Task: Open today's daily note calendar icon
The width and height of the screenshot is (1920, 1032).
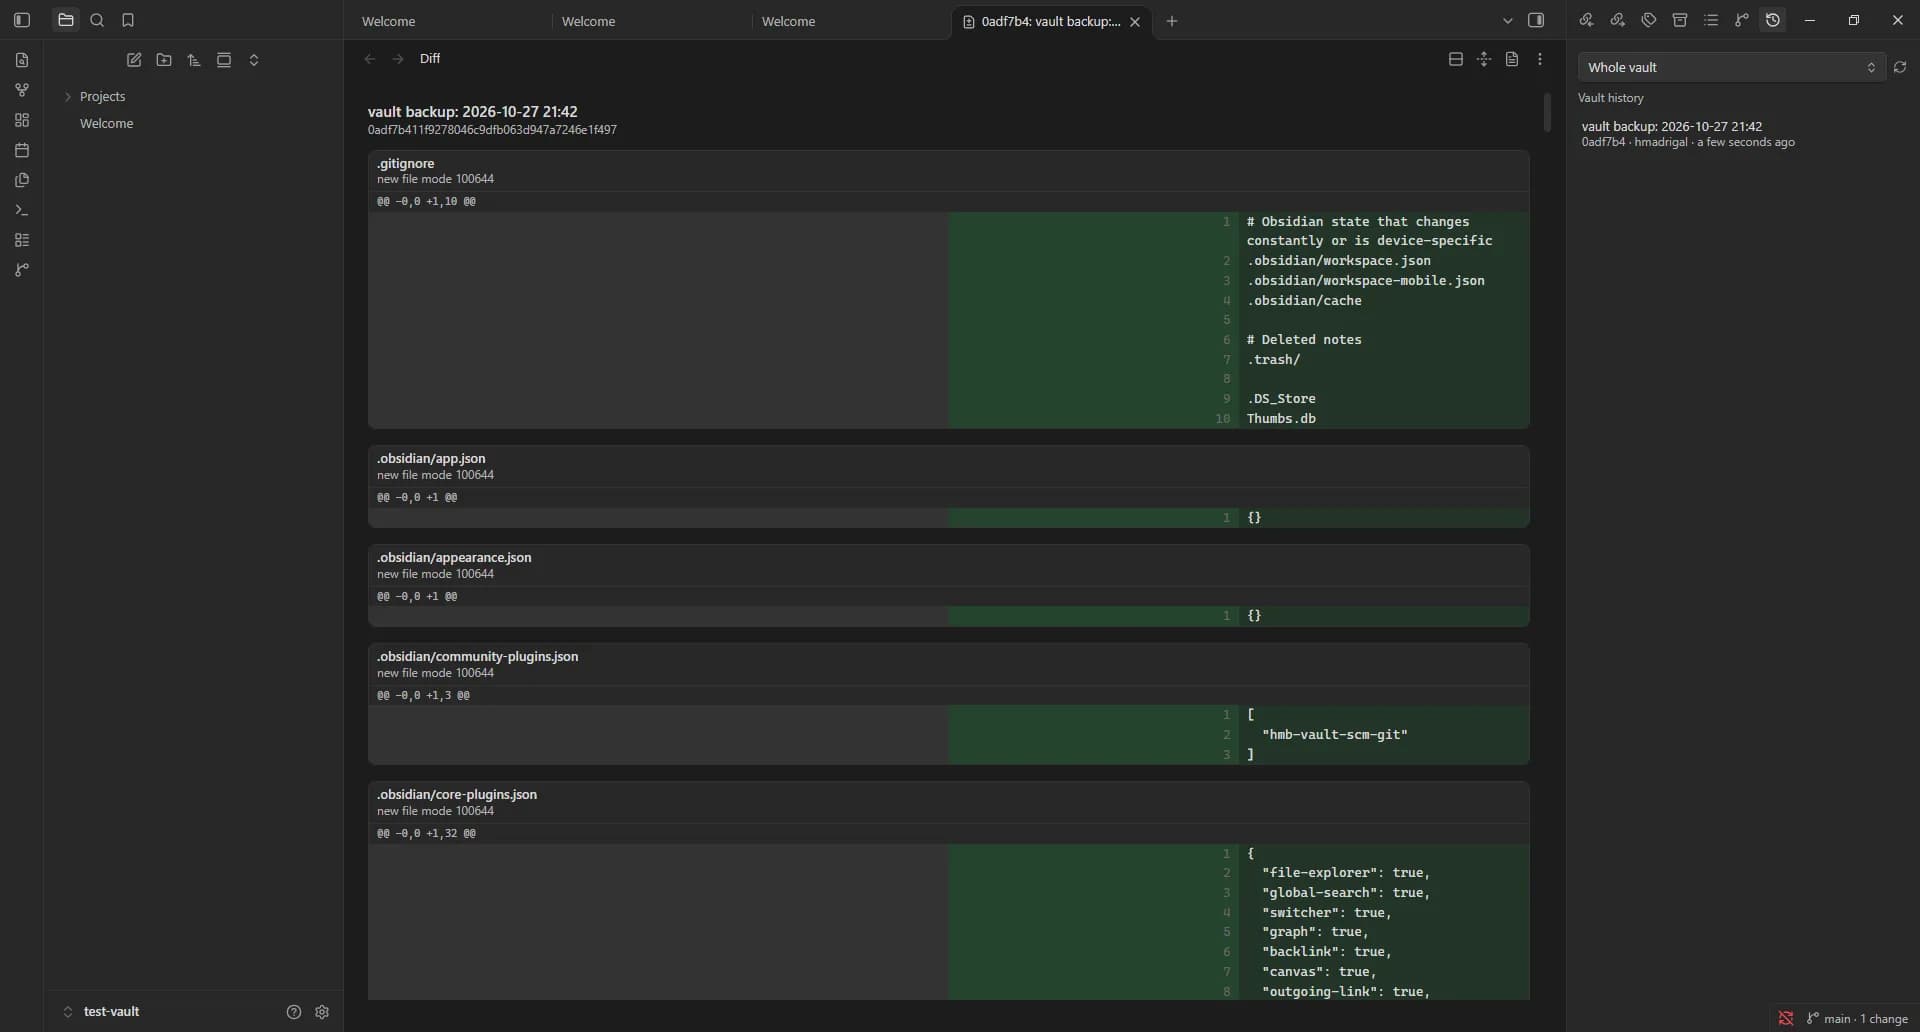Action: (x=22, y=150)
